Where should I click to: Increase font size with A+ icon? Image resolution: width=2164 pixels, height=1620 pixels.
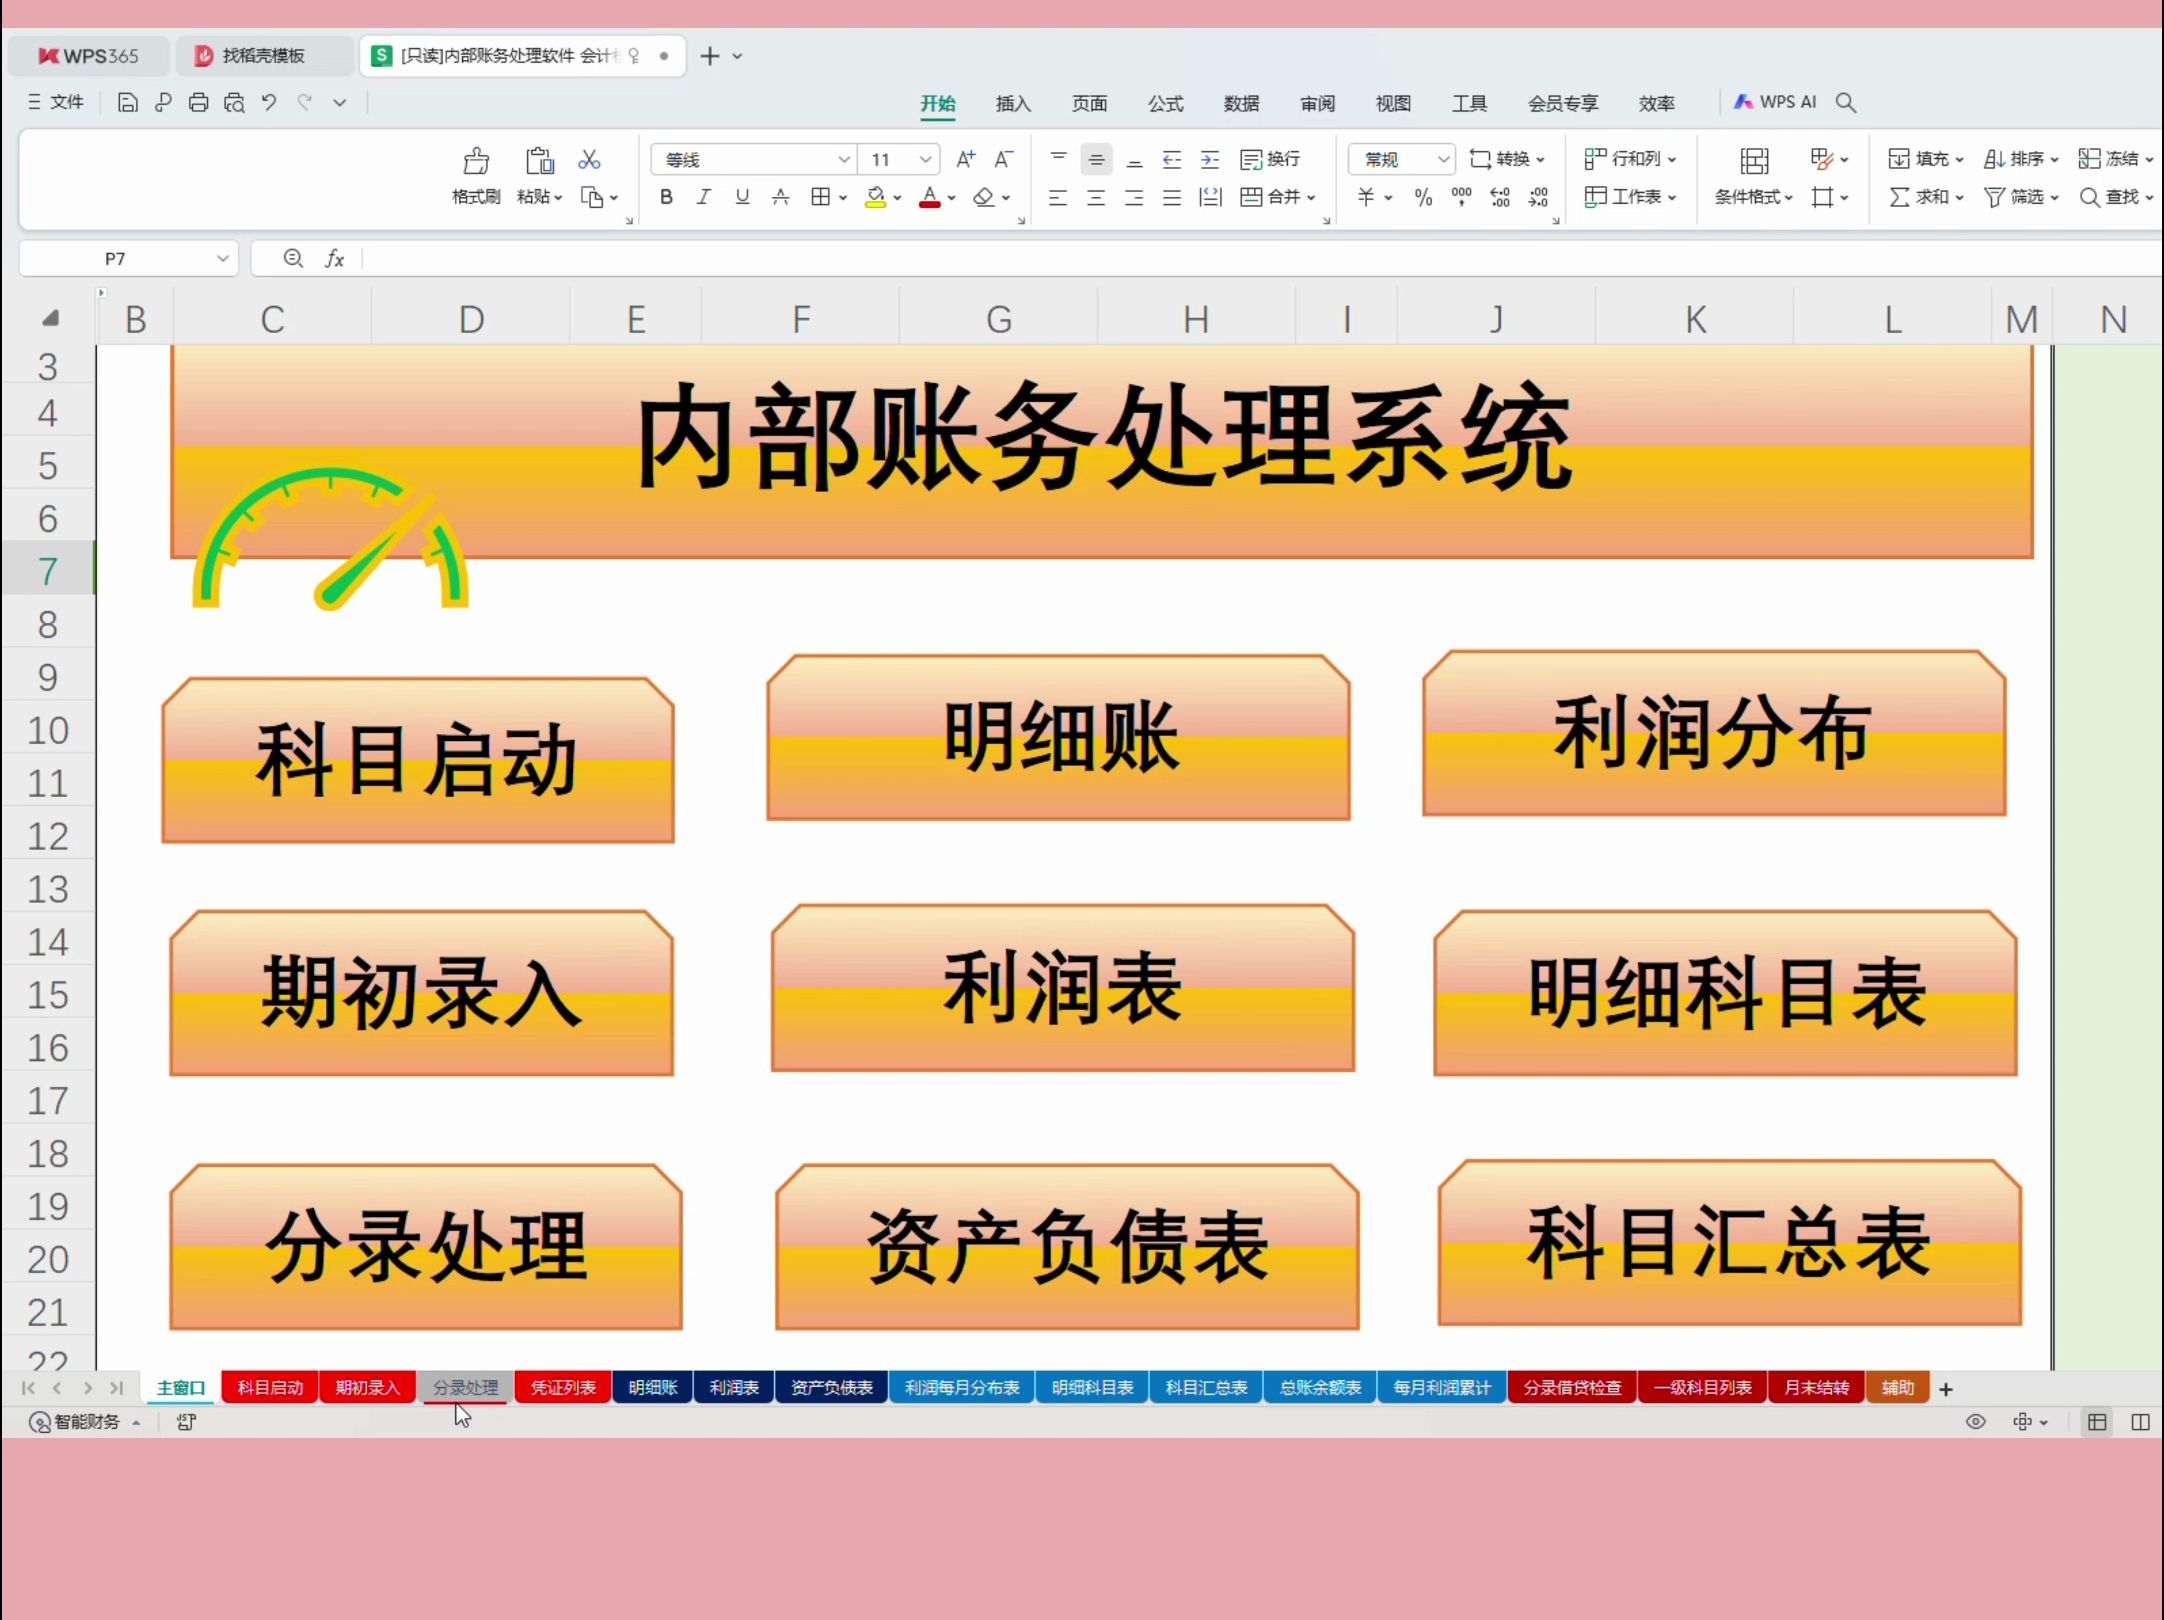[x=965, y=159]
